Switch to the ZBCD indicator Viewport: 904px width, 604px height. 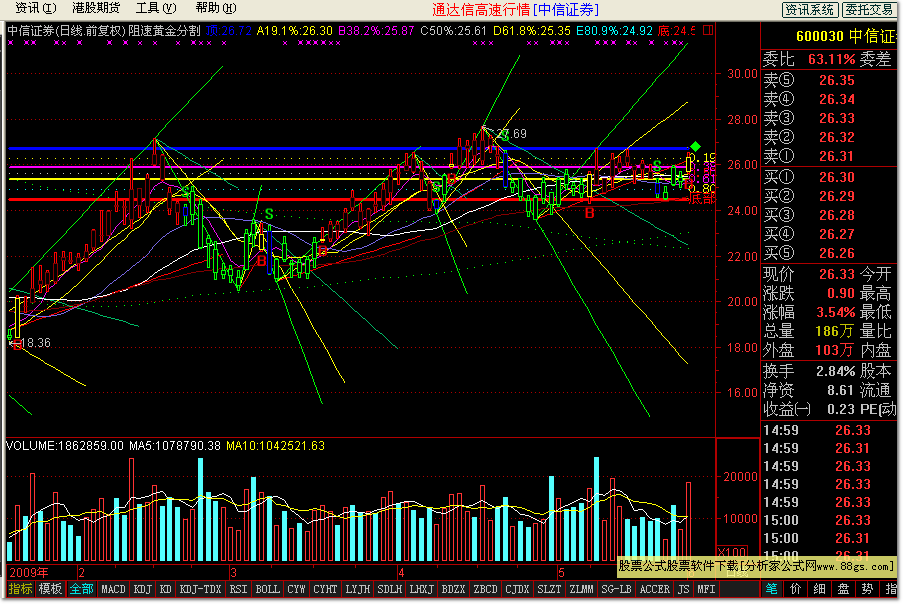485,589
